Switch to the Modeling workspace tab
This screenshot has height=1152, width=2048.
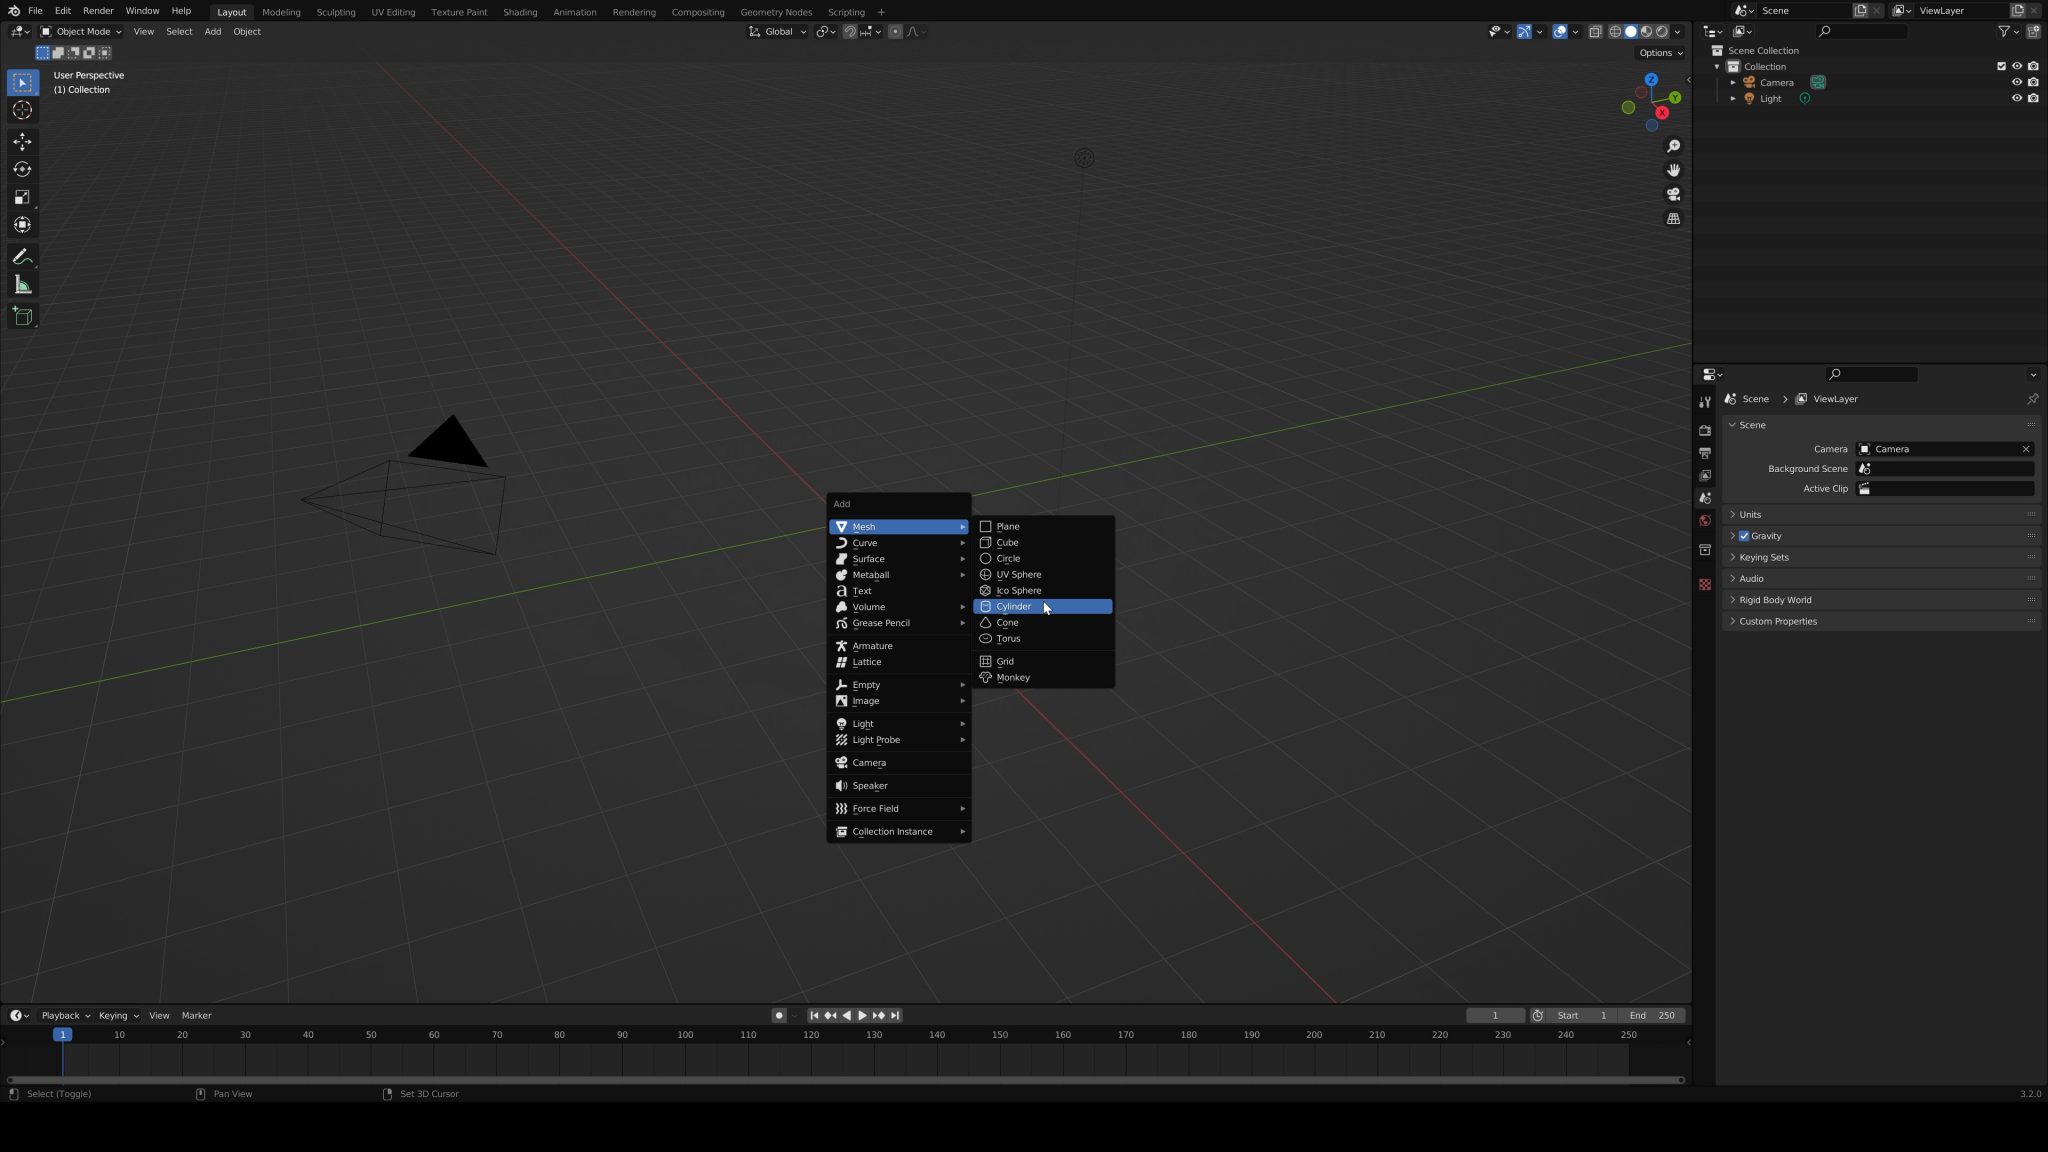click(x=281, y=11)
